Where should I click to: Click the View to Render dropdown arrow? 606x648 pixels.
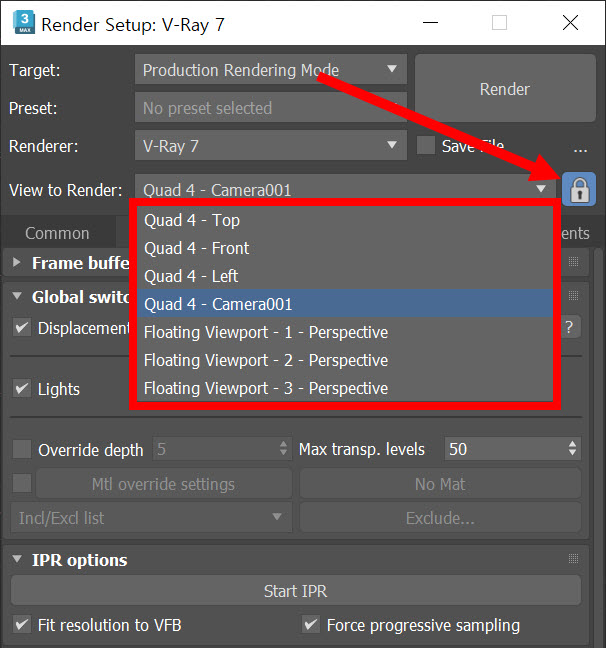[541, 189]
